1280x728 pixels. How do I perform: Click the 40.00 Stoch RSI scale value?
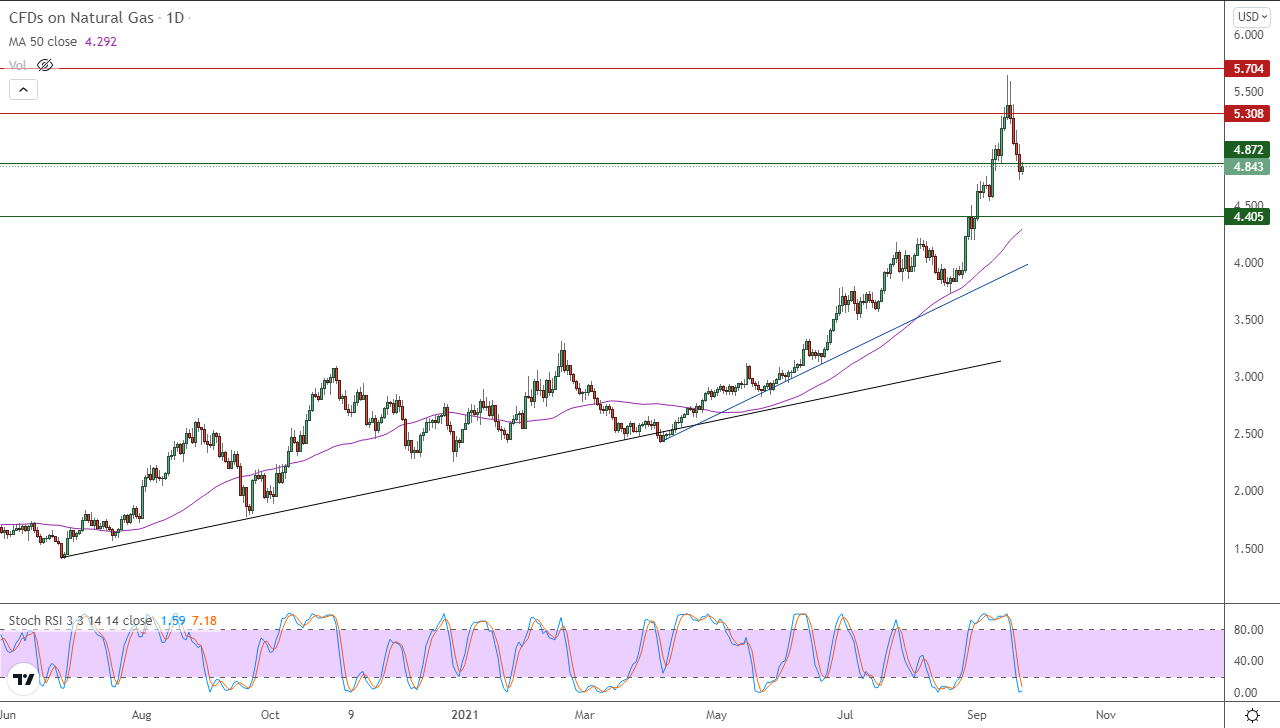click(x=1249, y=661)
